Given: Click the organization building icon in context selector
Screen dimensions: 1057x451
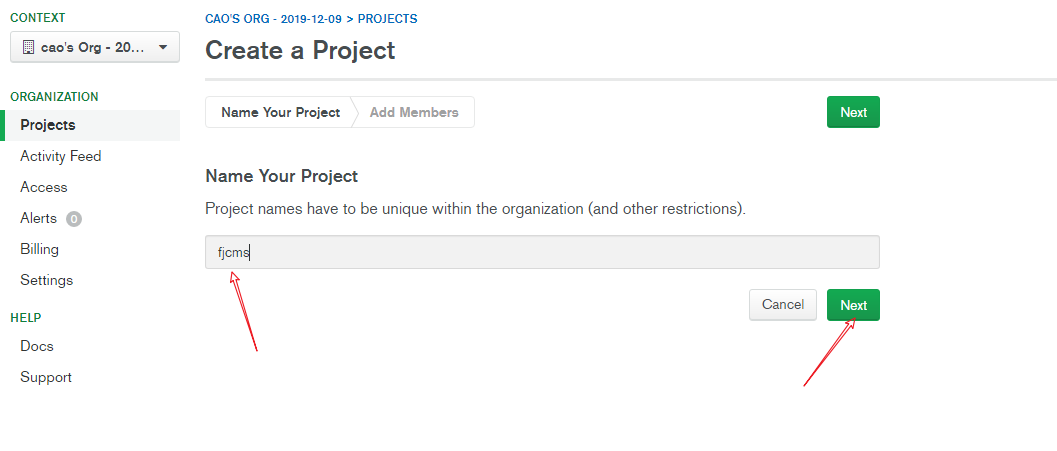Looking at the screenshot, I should (28, 48).
